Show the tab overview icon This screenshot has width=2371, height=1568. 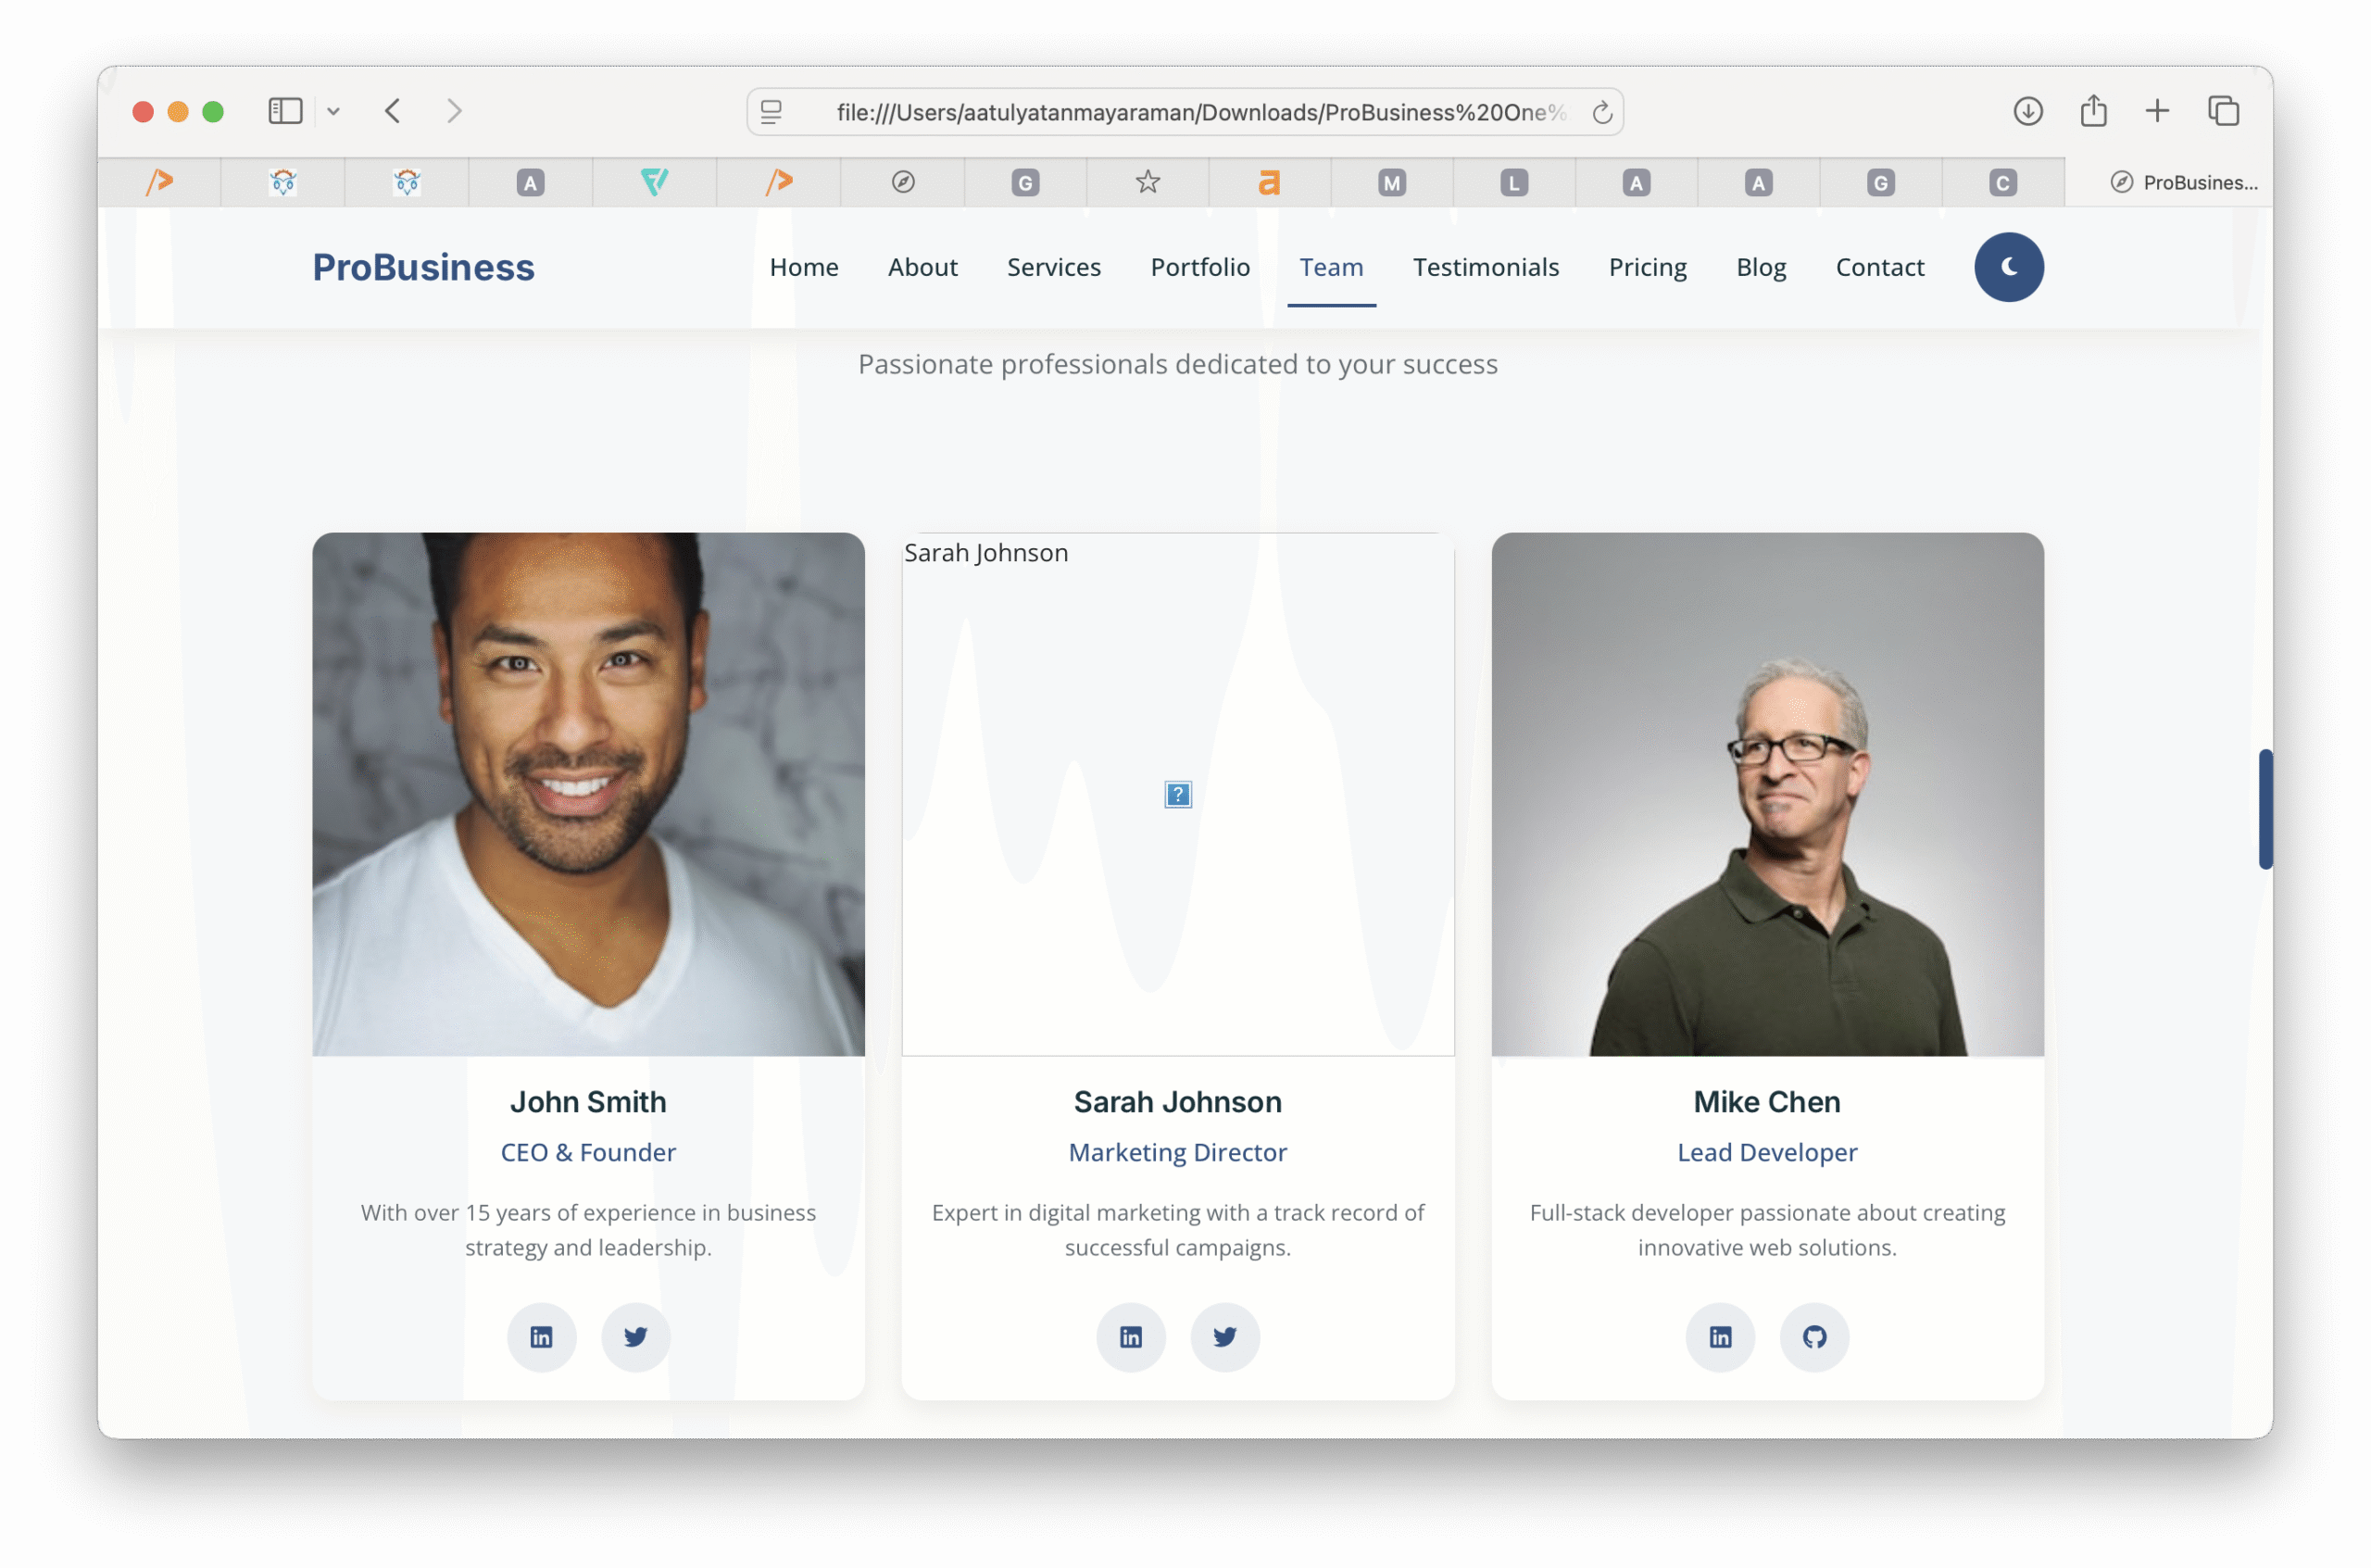tap(2223, 111)
